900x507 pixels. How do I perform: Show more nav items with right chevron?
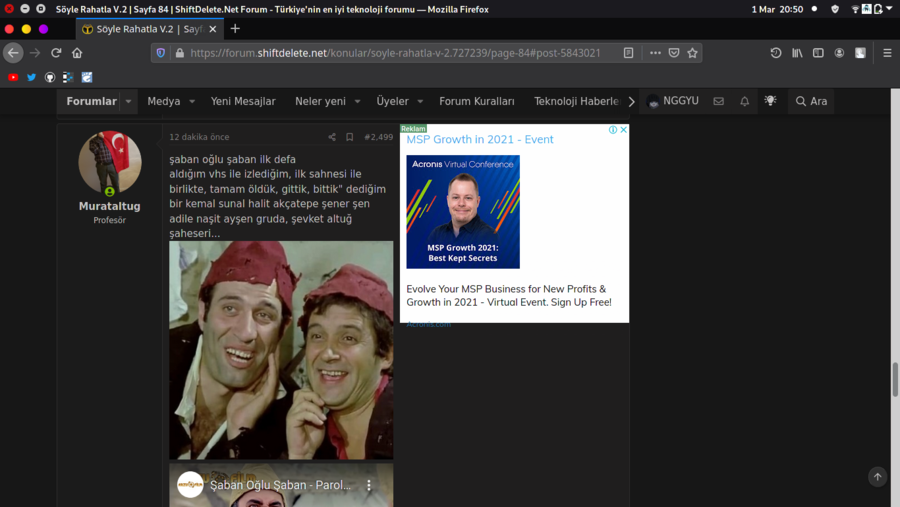[x=631, y=102]
